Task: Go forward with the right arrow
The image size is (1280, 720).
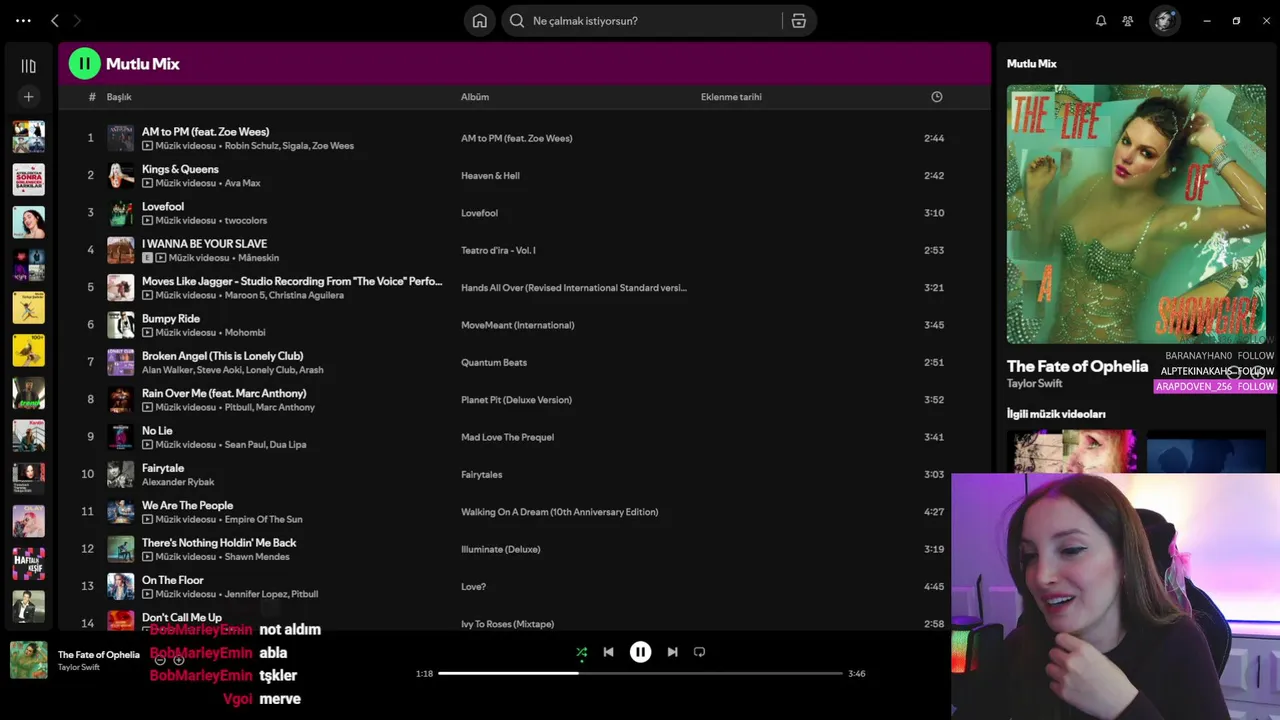Action: pos(77,20)
